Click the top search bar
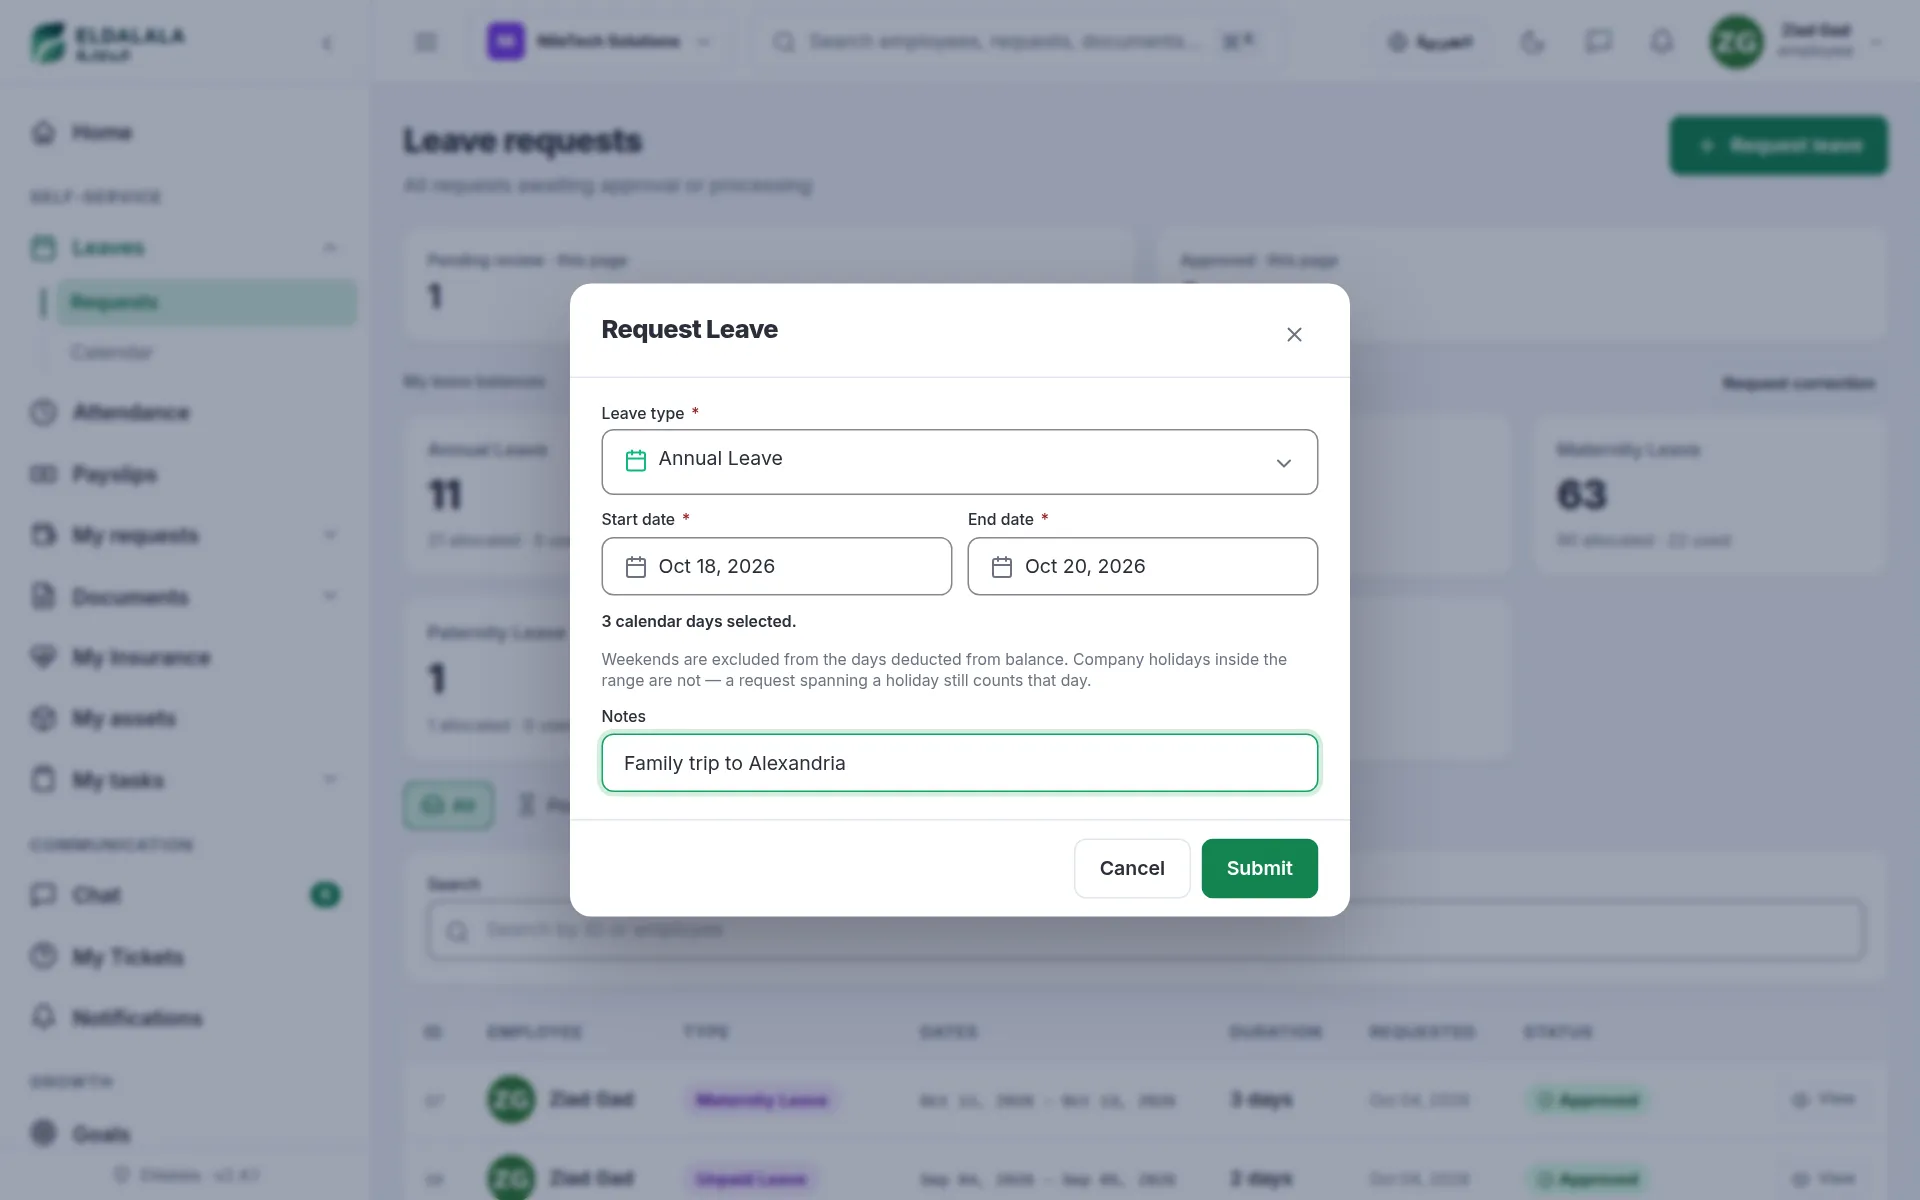 pyautogui.click(x=1015, y=42)
